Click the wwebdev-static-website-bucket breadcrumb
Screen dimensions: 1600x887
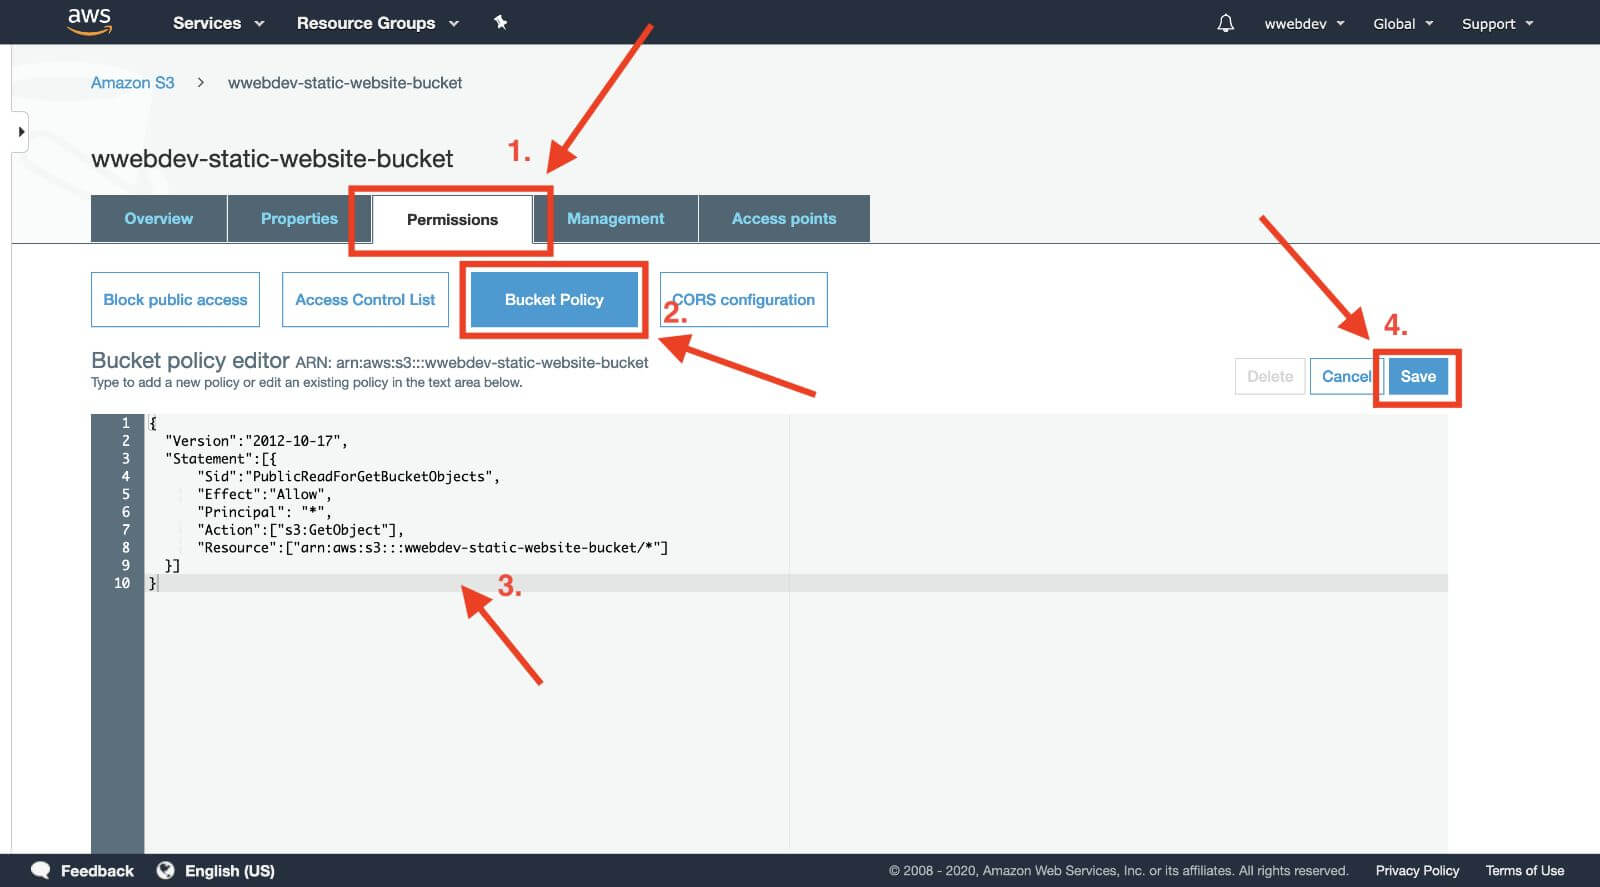click(x=345, y=83)
